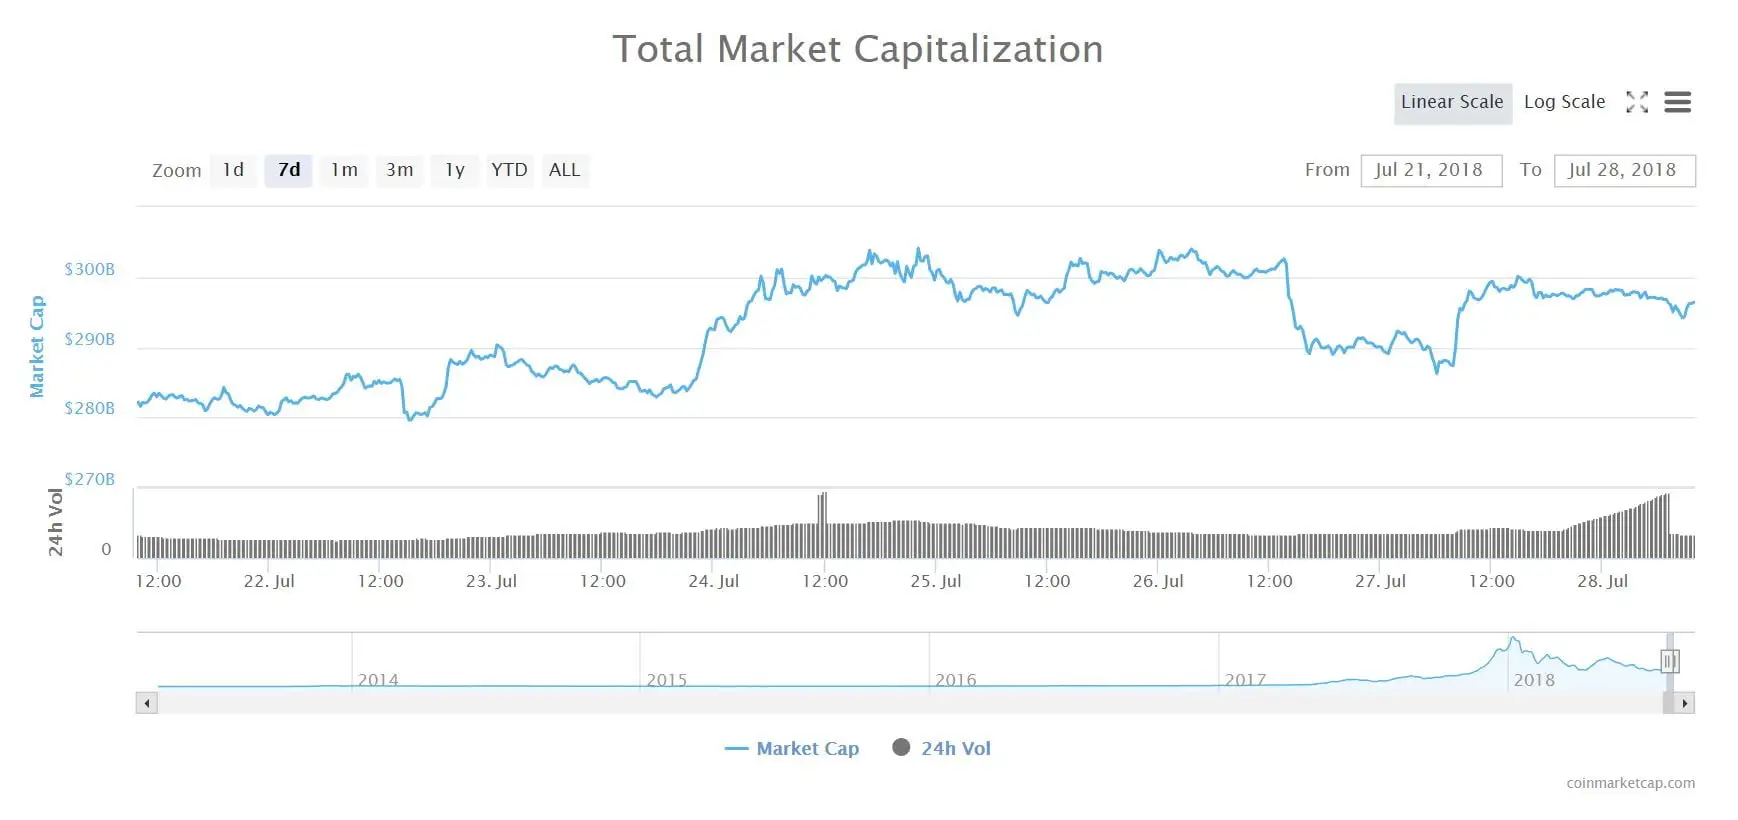Image resolution: width=1738 pixels, height=820 pixels.
Task: Select Linear Scale view
Action: 1452,102
